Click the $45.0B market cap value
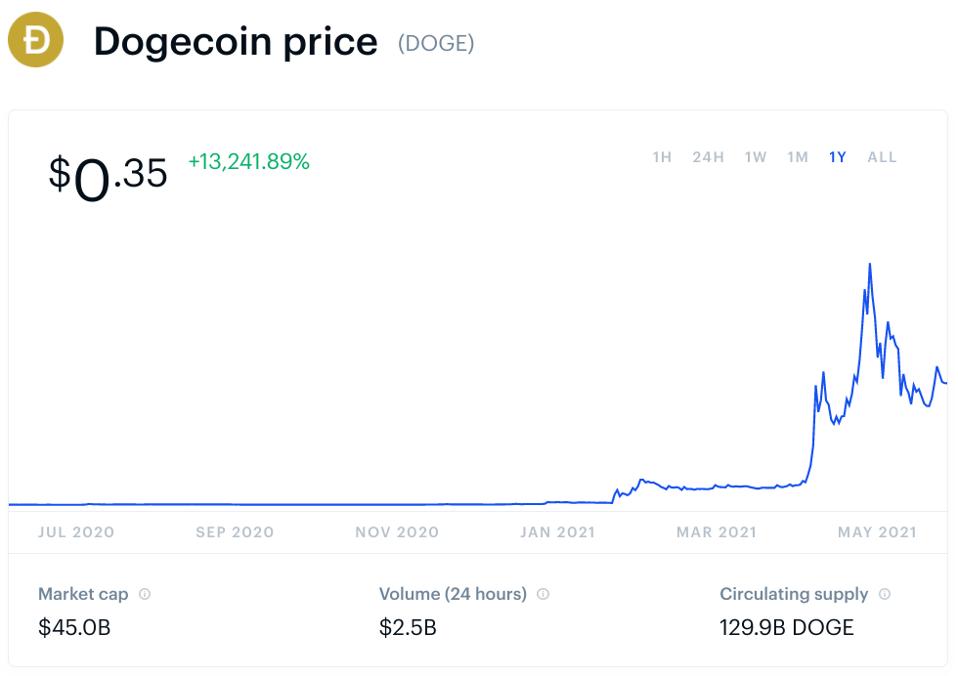The width and height of the screenshot is (958, 676). (74, 628)
